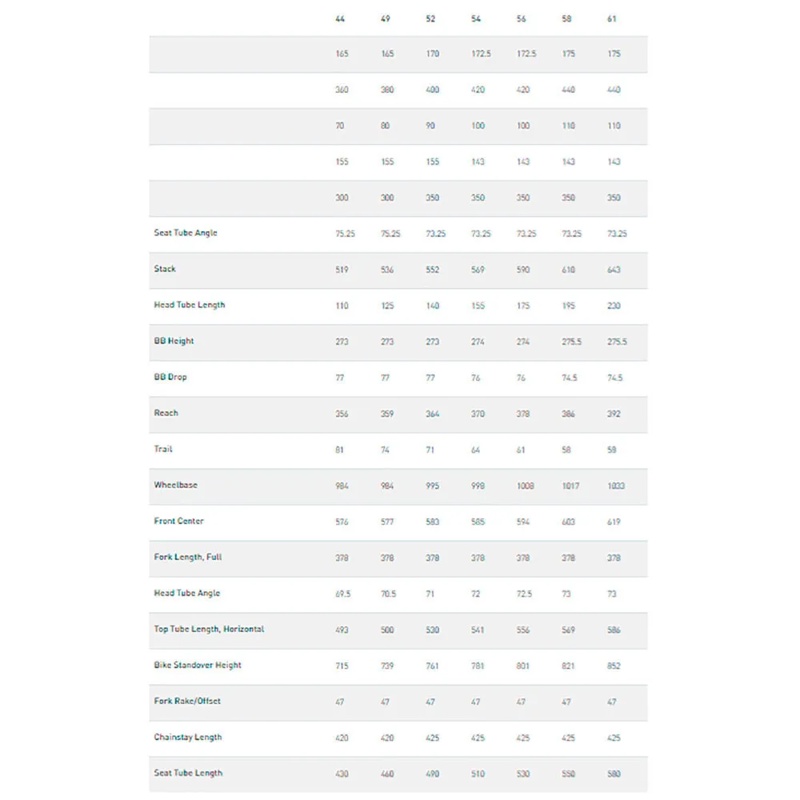Select the BB Drop row label
The image size is (800, 800).
(x=170, y=377)
